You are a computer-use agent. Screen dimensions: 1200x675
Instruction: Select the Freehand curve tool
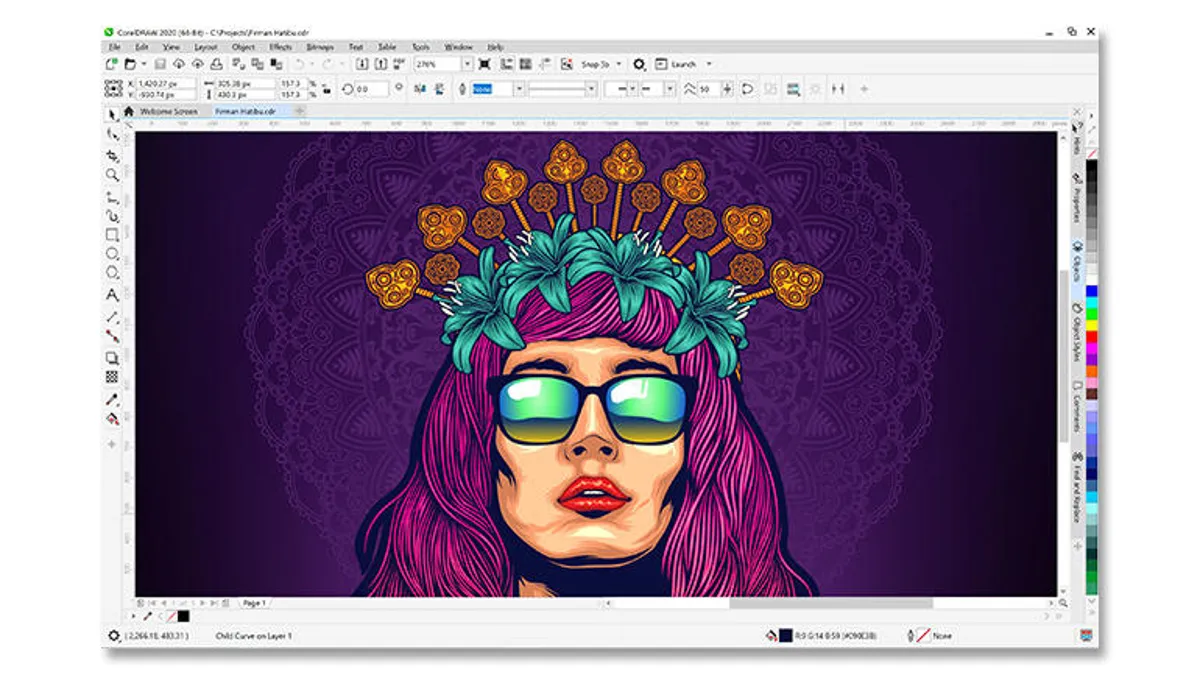click(112, 197)
